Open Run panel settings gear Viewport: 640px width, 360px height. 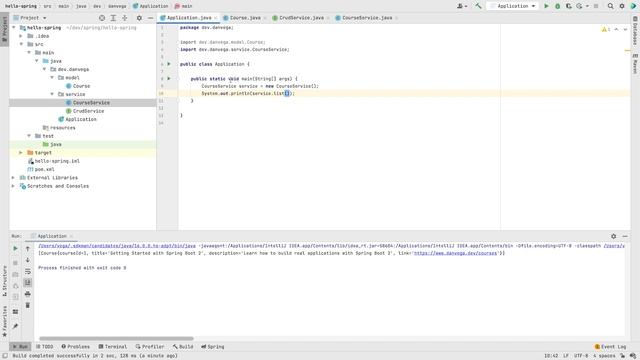click(613, 236)
